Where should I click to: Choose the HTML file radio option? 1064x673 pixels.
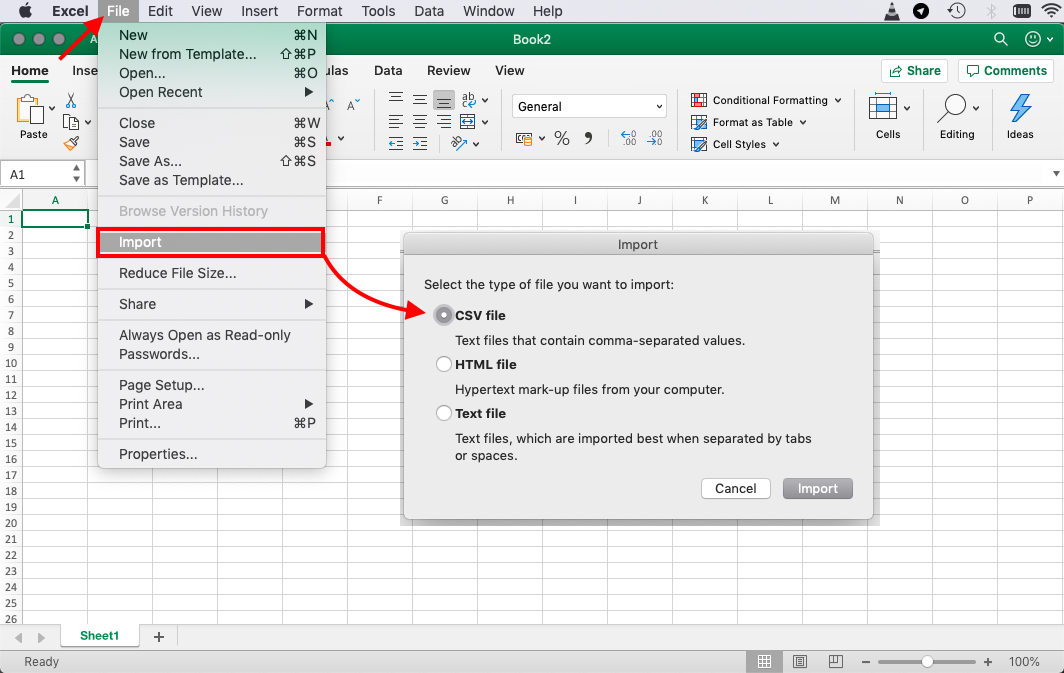click(x=444, y=365)
